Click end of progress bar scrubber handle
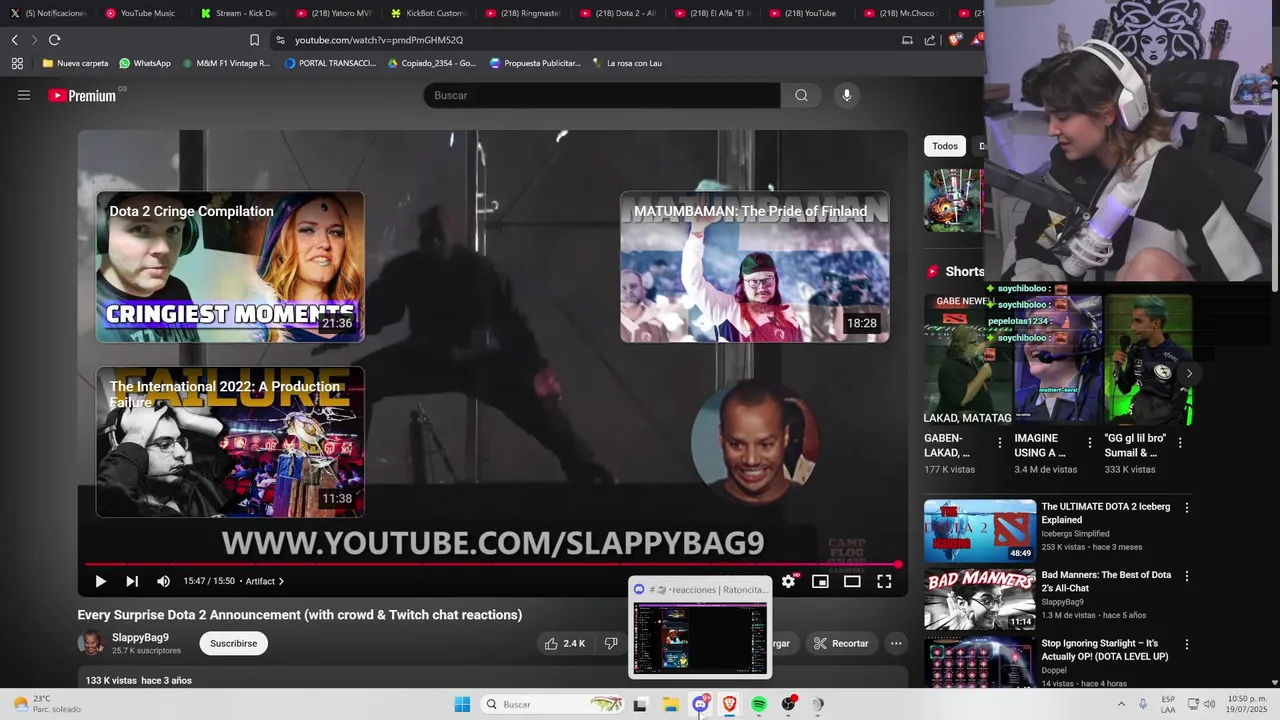Screen dimensions: 1280x720 898,565
